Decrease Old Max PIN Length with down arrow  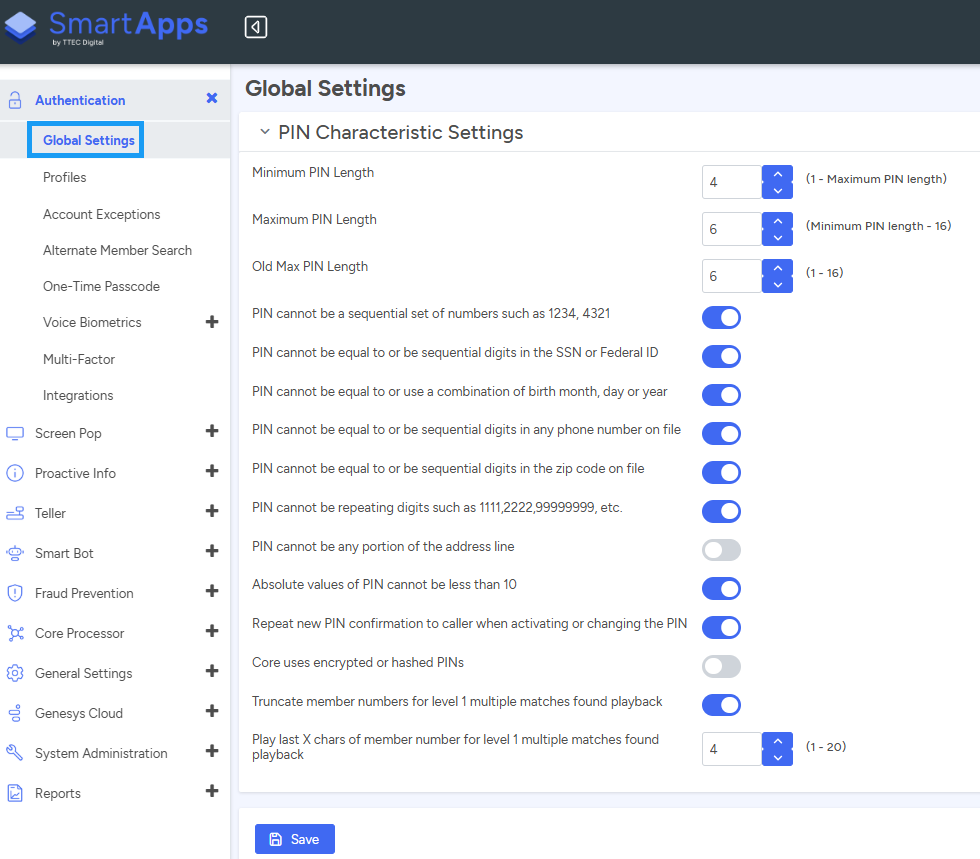pos(778,284)
